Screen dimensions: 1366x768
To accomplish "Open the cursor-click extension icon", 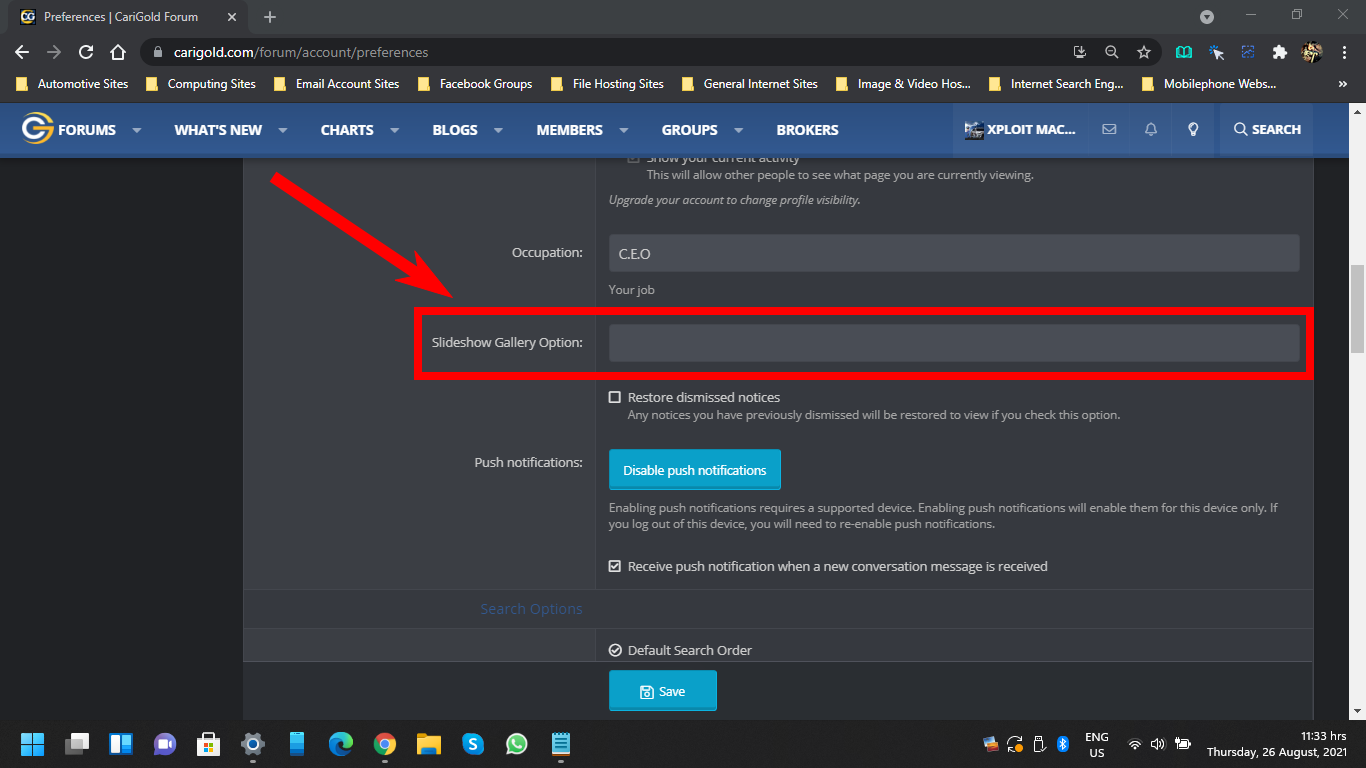I will point(1216,52).
